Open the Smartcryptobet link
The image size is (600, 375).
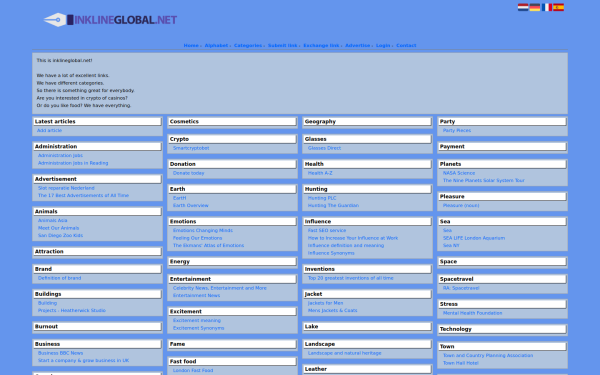(191, 148)
